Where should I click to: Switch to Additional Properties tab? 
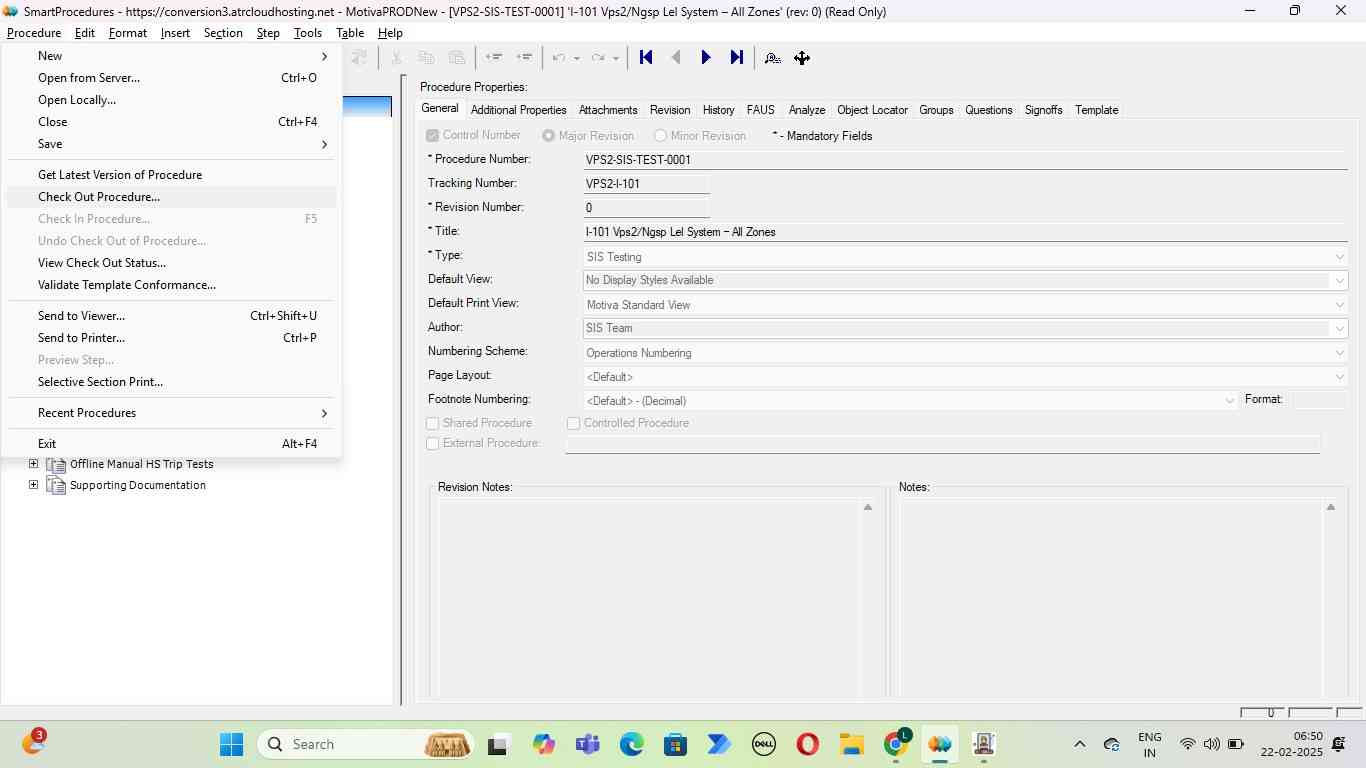coord(518,110)
